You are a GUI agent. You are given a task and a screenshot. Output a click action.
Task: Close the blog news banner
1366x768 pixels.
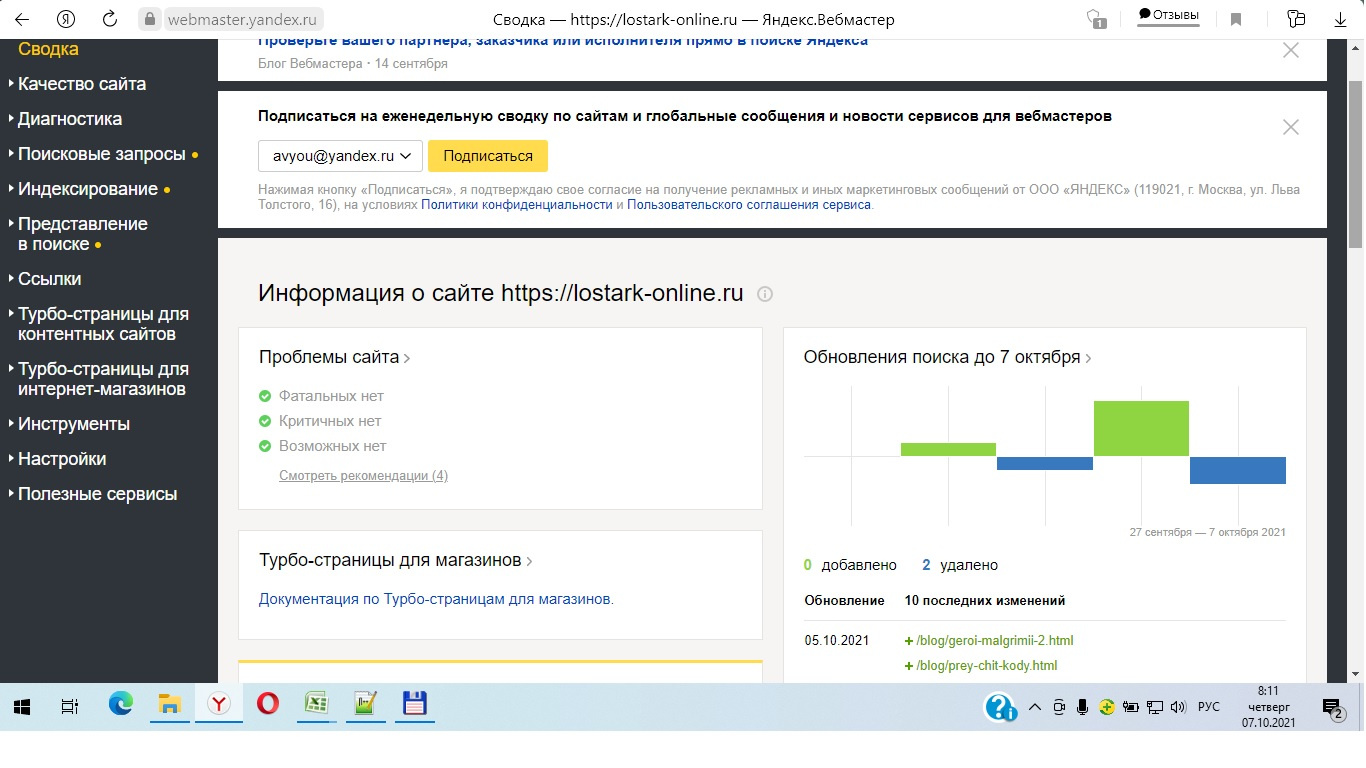[1291, 50]
